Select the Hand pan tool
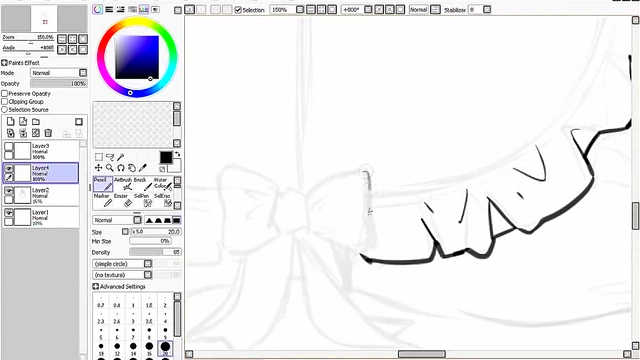 (131, 168)
